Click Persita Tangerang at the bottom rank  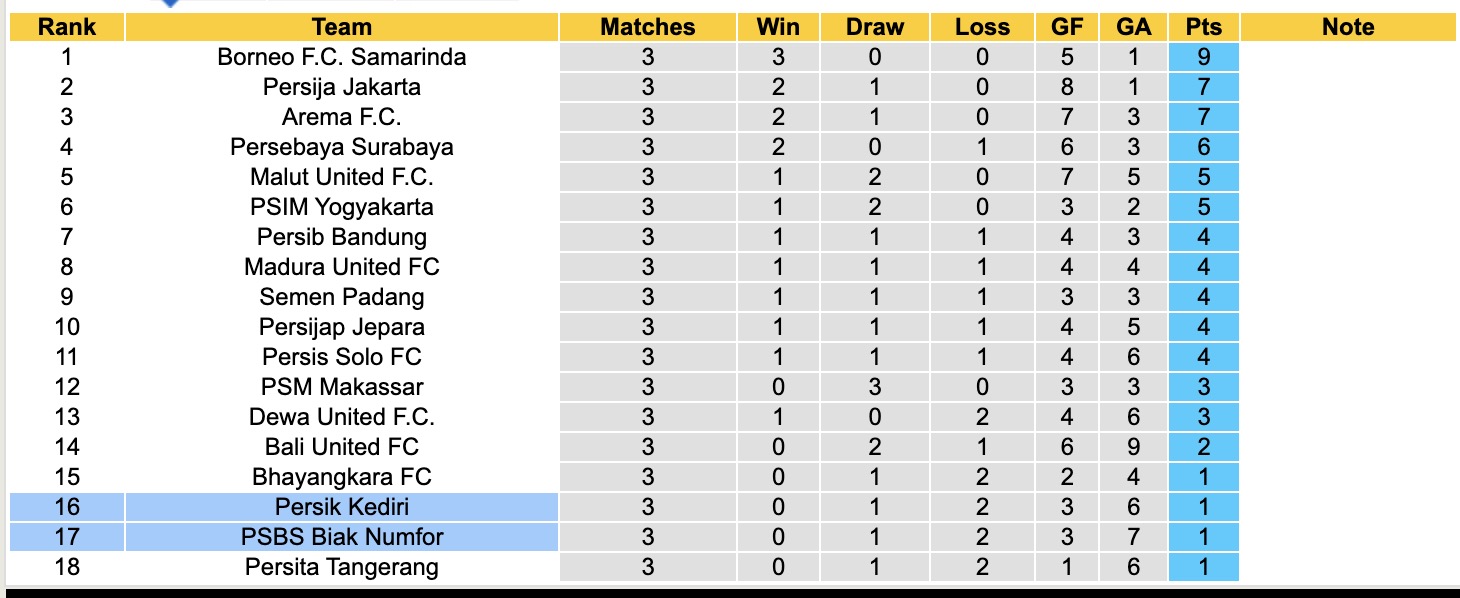pos(341,567)
